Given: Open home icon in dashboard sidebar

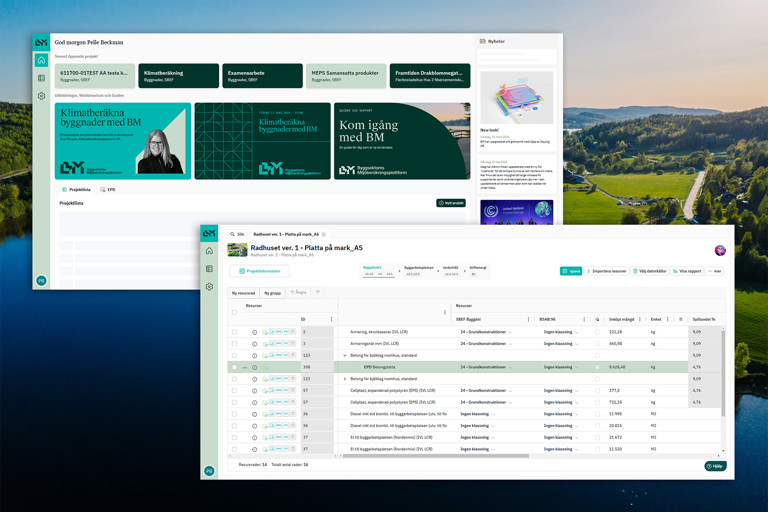Looking at the screenshot, I should coord(41,61).
